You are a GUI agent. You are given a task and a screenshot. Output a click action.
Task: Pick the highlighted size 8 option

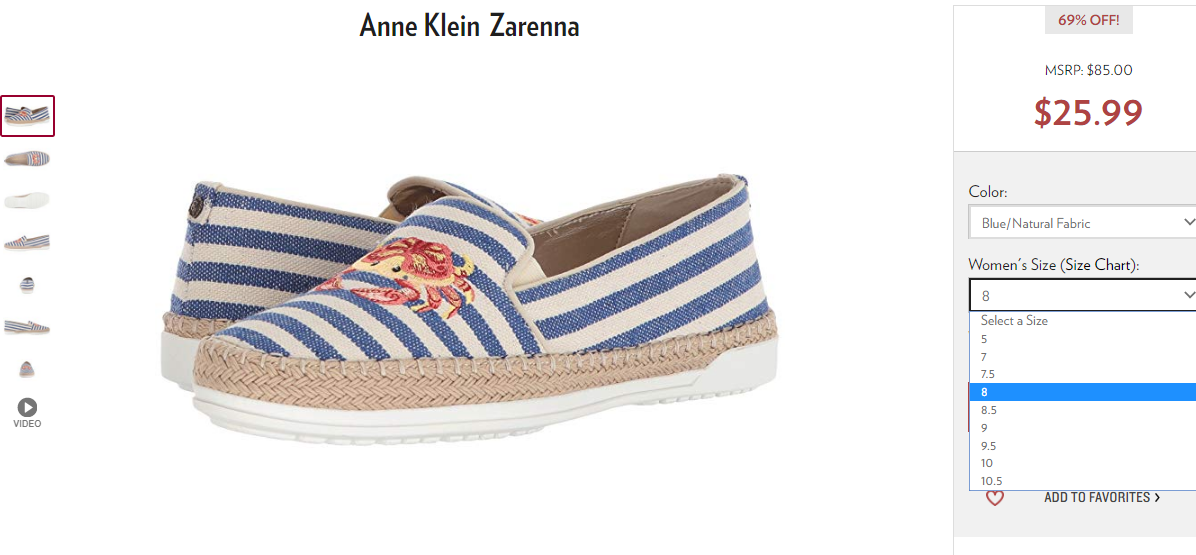click(1082, 392)
